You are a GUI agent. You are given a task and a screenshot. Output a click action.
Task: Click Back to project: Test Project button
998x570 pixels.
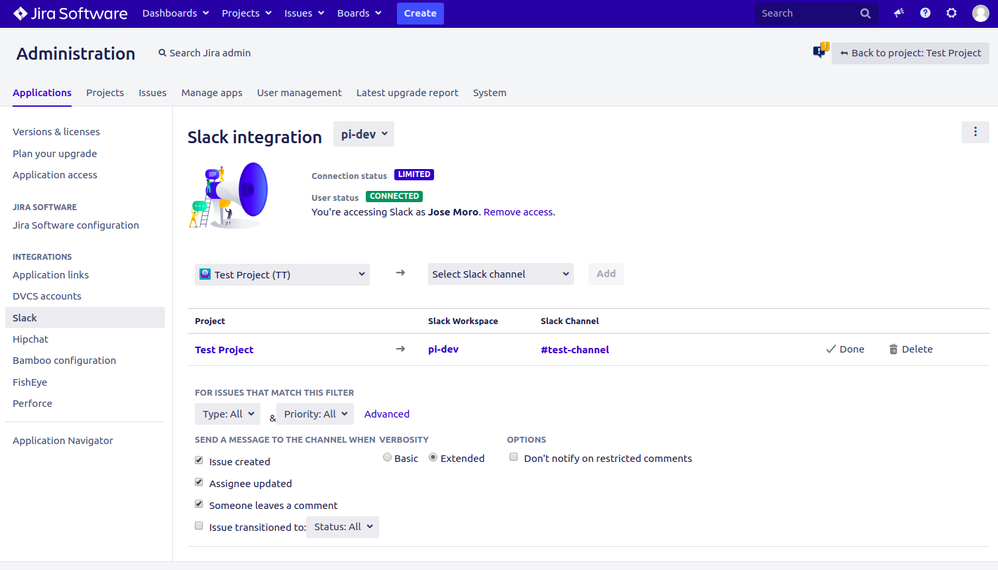pyautogui.click(x=910, y=53)
